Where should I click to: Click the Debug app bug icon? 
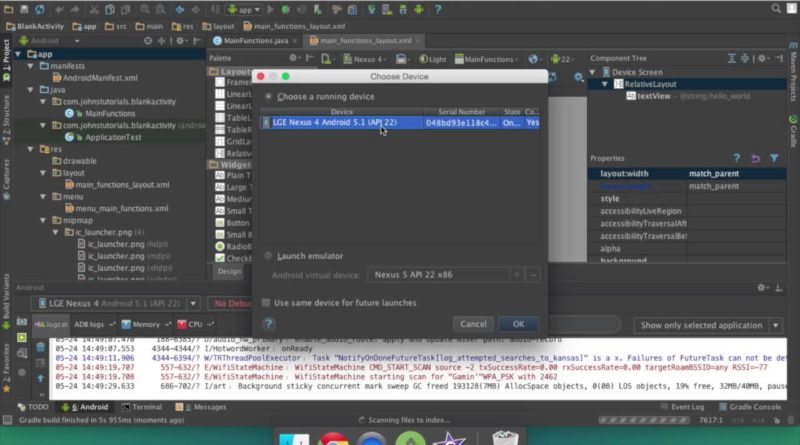click(x=286, y=9)
